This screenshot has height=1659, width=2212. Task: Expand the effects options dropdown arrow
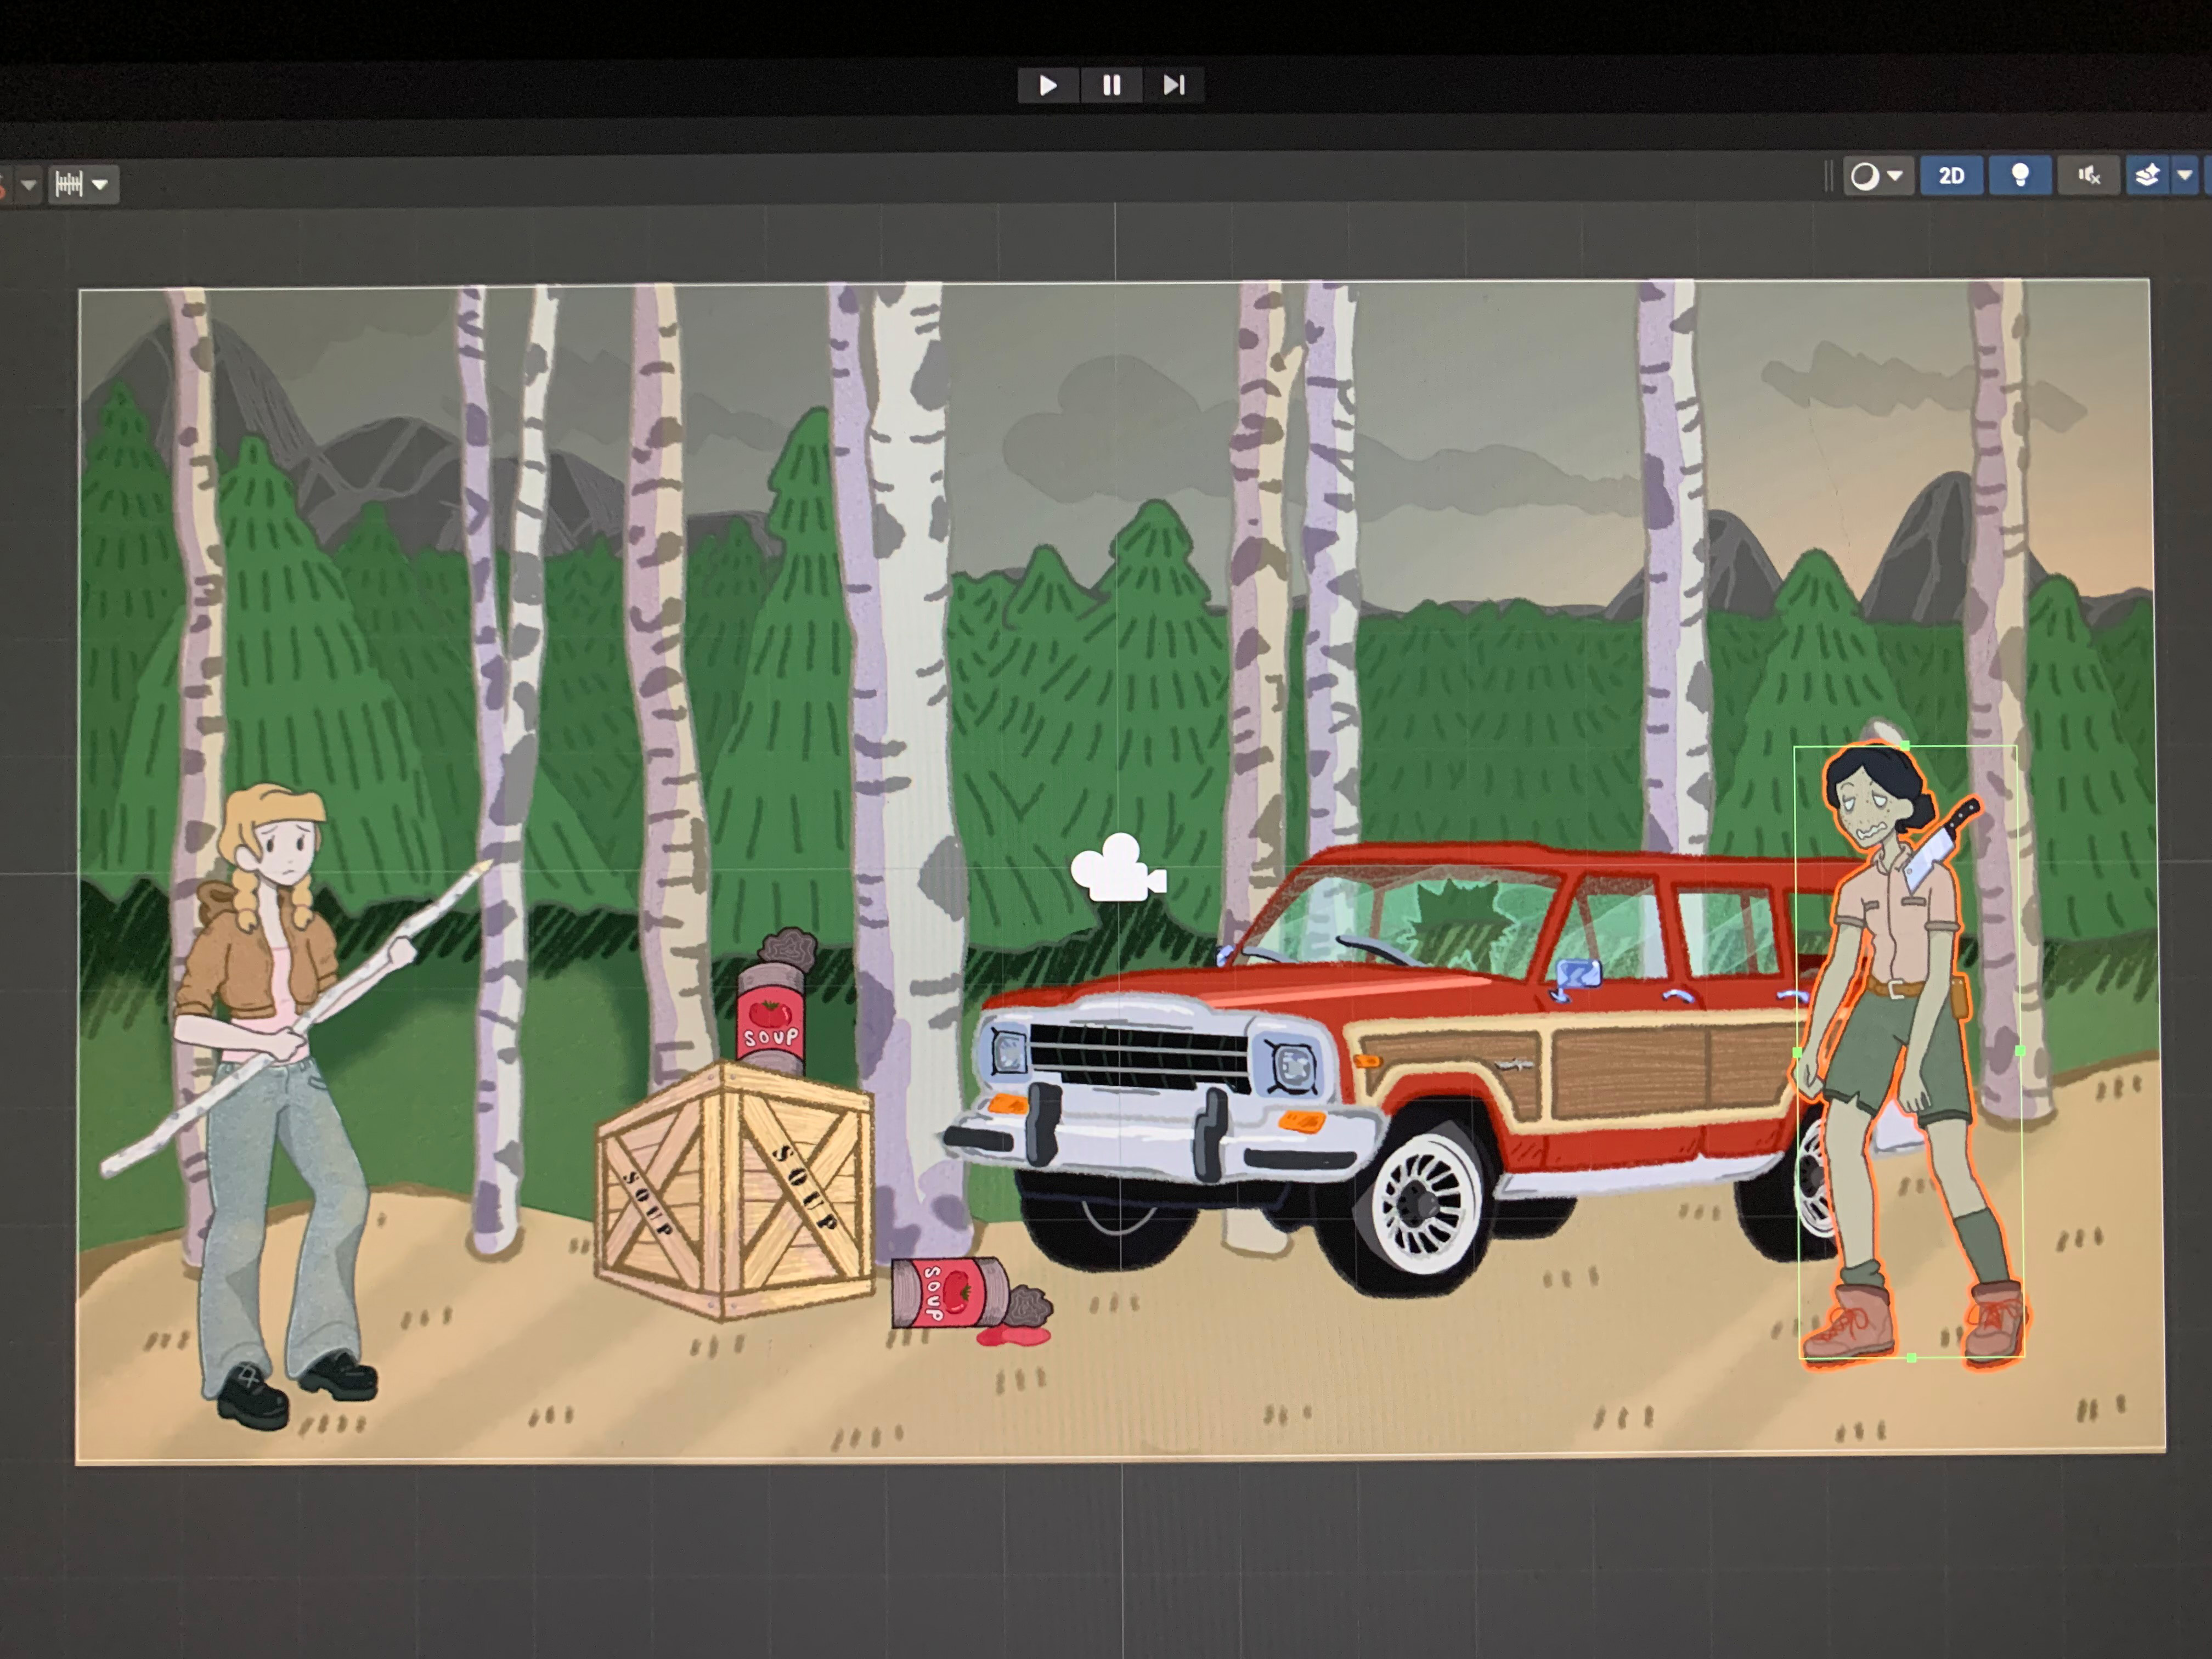pyautogui.click(x=2185, y=176)
